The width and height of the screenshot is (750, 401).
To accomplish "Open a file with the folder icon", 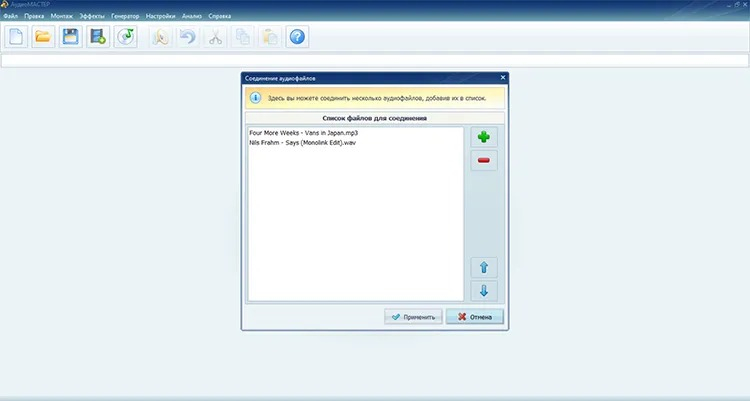I will [x=43, y=37].
